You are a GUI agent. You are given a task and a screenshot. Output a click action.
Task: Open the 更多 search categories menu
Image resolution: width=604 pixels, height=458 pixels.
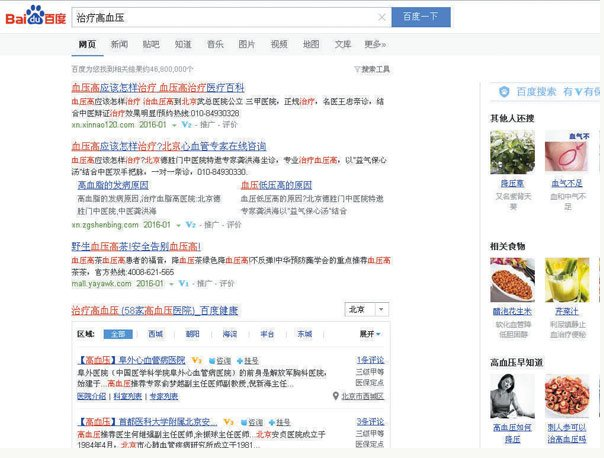(374, 44)
